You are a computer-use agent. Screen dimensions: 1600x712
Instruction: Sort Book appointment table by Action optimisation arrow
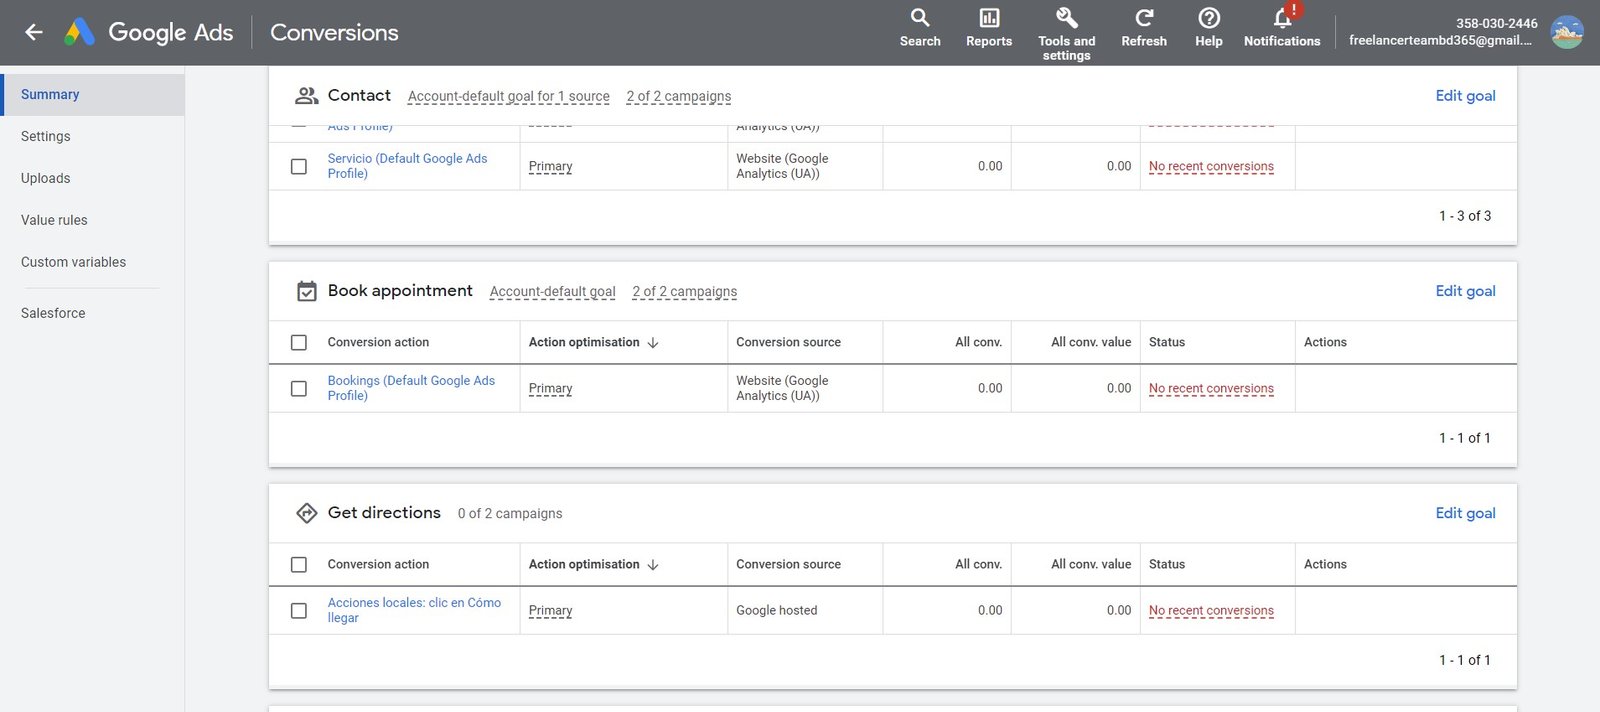click(x=653, y=342)
